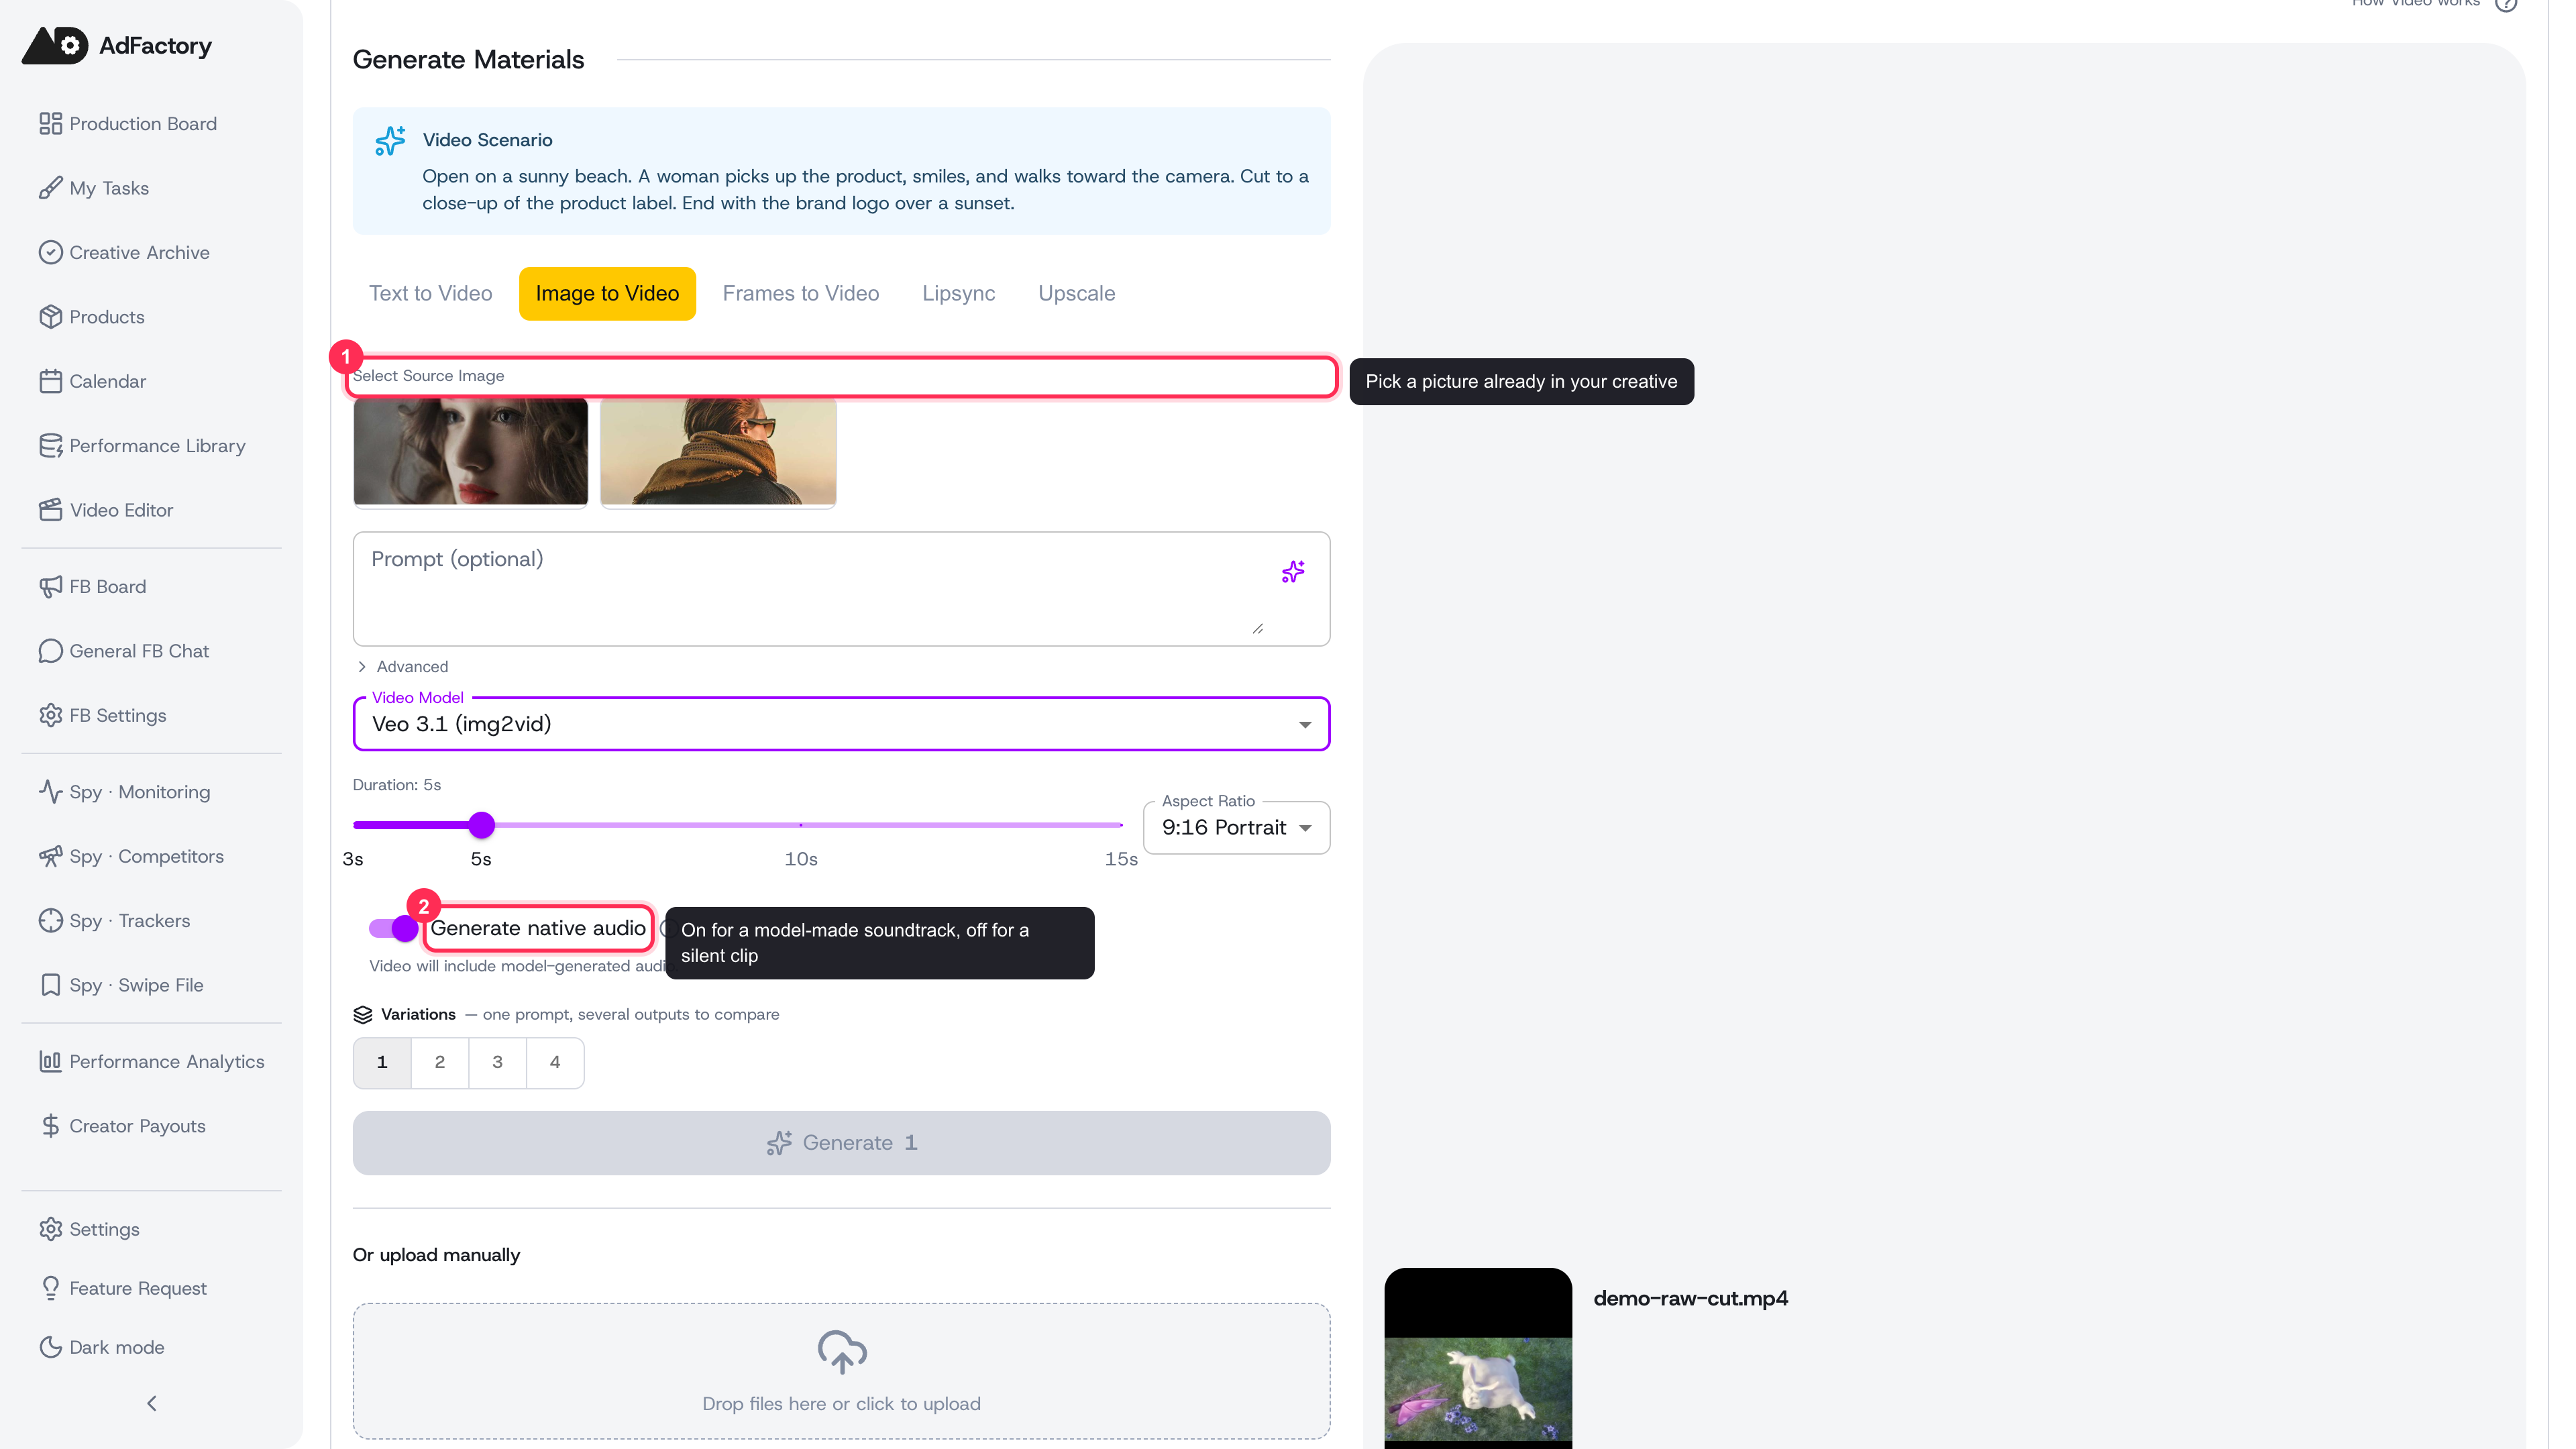The width and height of the screenshot is (2576, 1449).
Task: Select 3 variations
Action: pos(497,1062)
